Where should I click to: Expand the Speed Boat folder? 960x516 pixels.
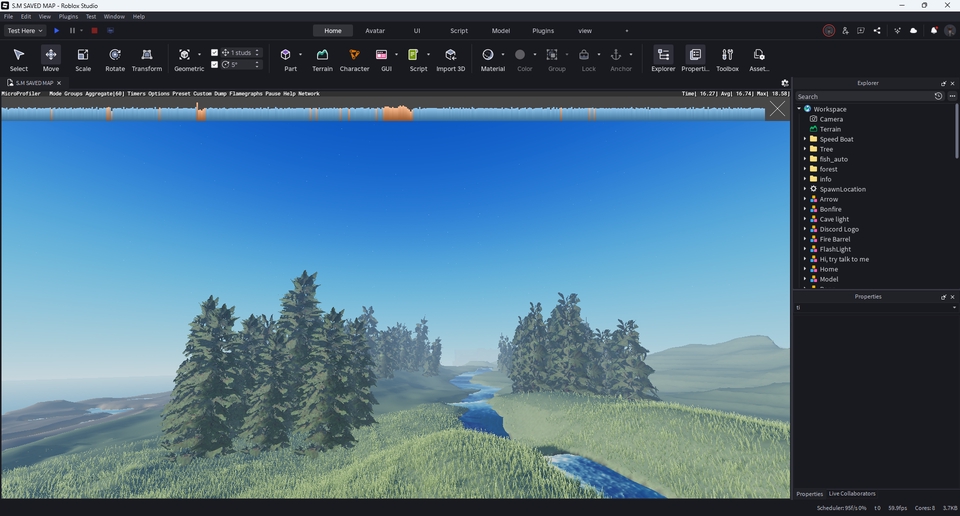tap(804, 139)
